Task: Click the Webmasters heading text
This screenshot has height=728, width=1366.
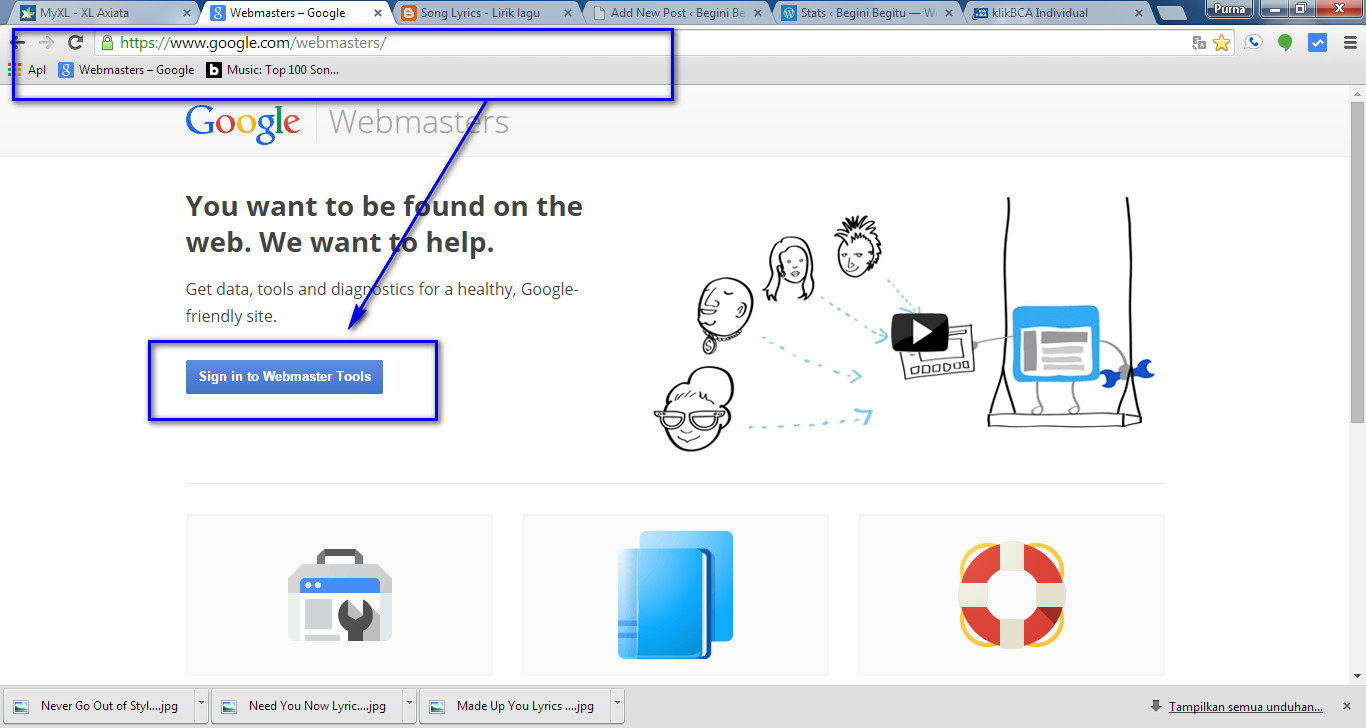Action: click(x=419, y=122)
